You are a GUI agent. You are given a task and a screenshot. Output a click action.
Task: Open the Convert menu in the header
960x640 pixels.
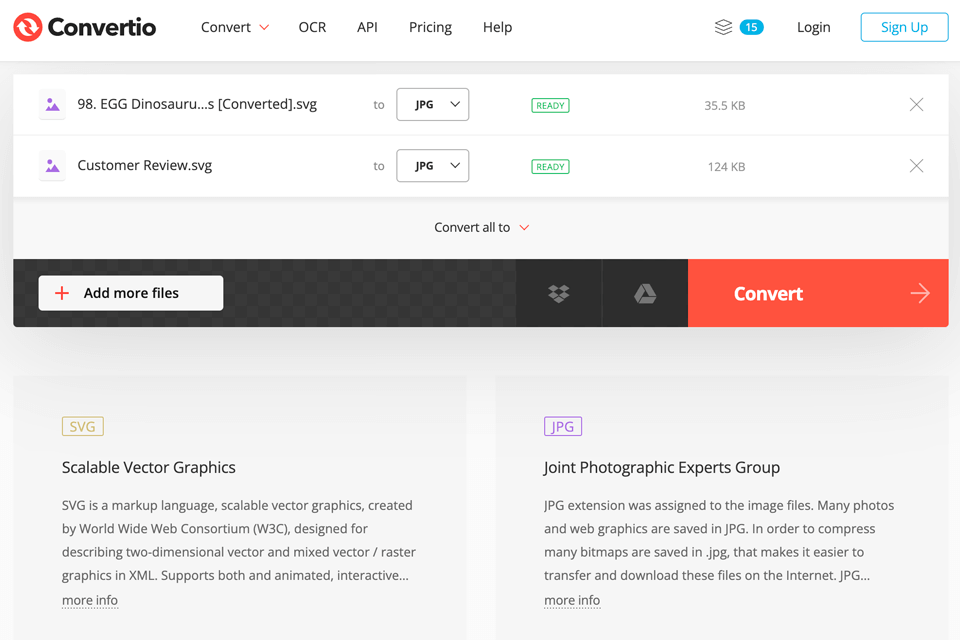(235, 27)
